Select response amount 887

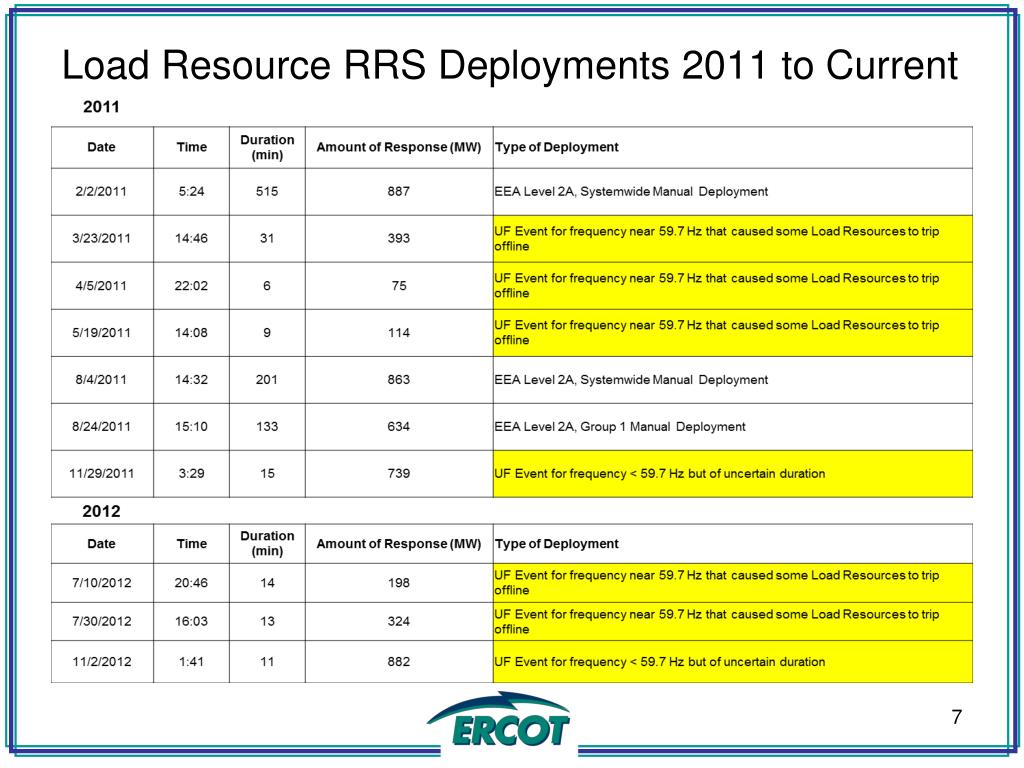[x=398, y=191]
